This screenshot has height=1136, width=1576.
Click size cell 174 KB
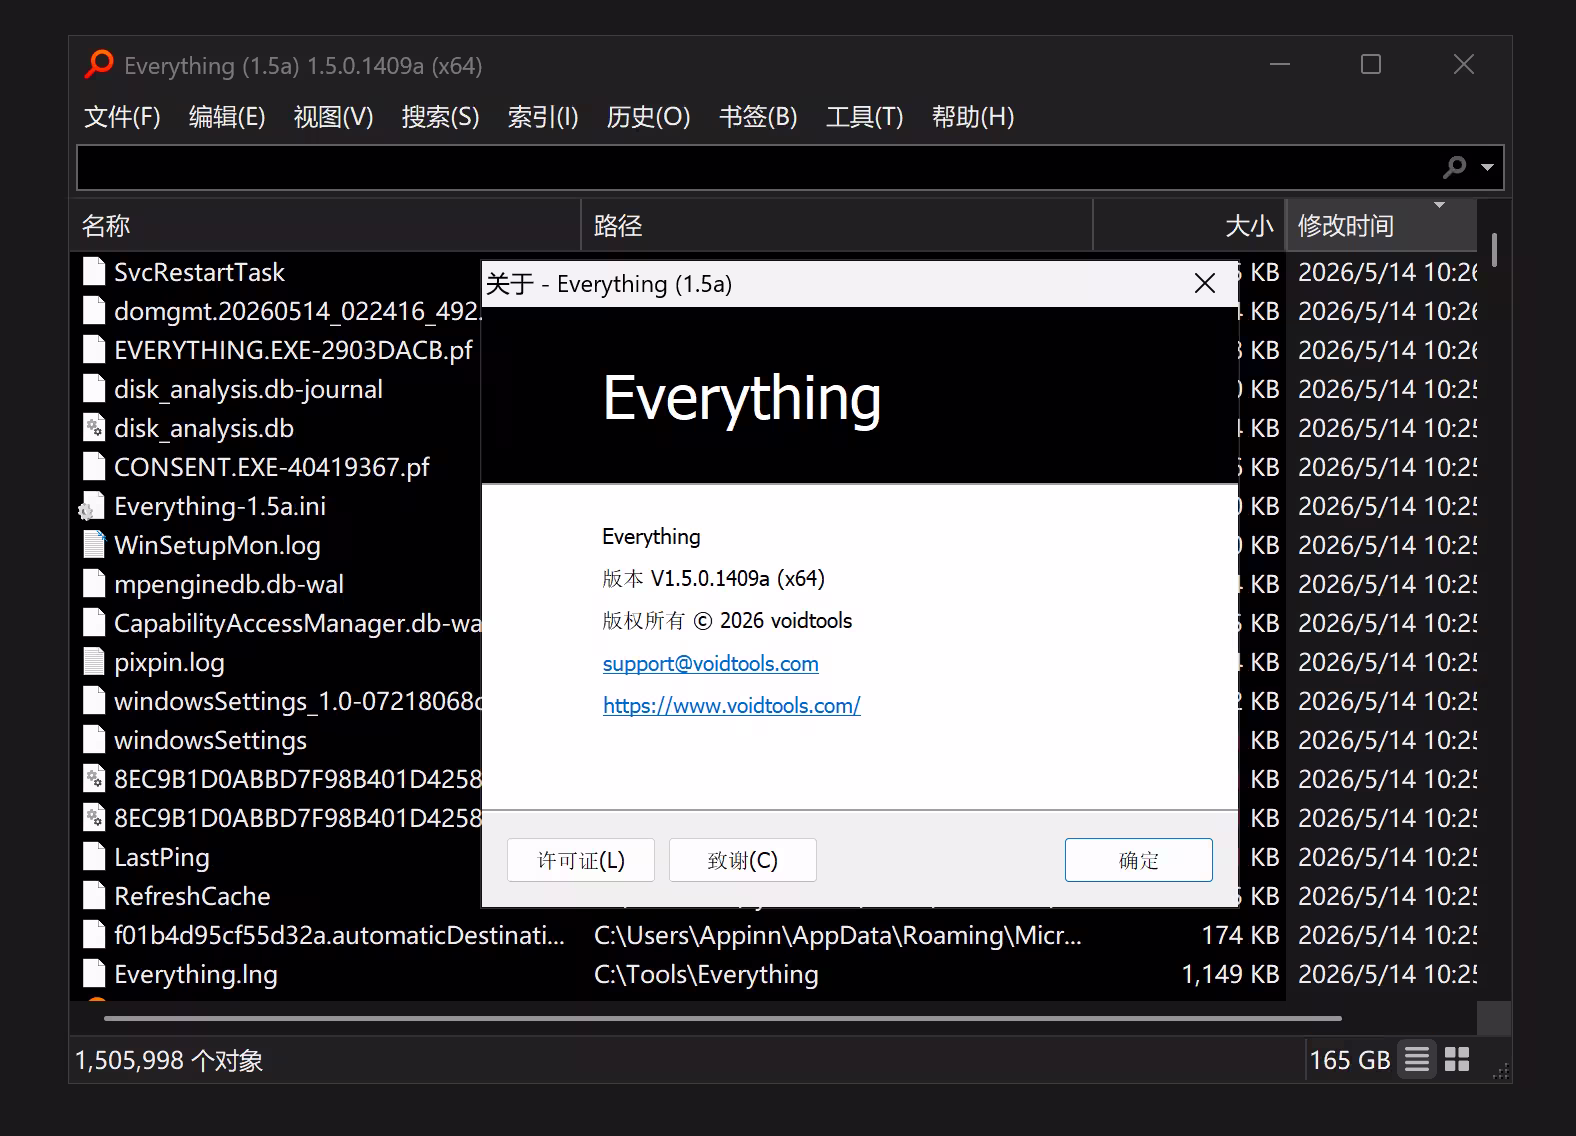(x=1240, y=935)
